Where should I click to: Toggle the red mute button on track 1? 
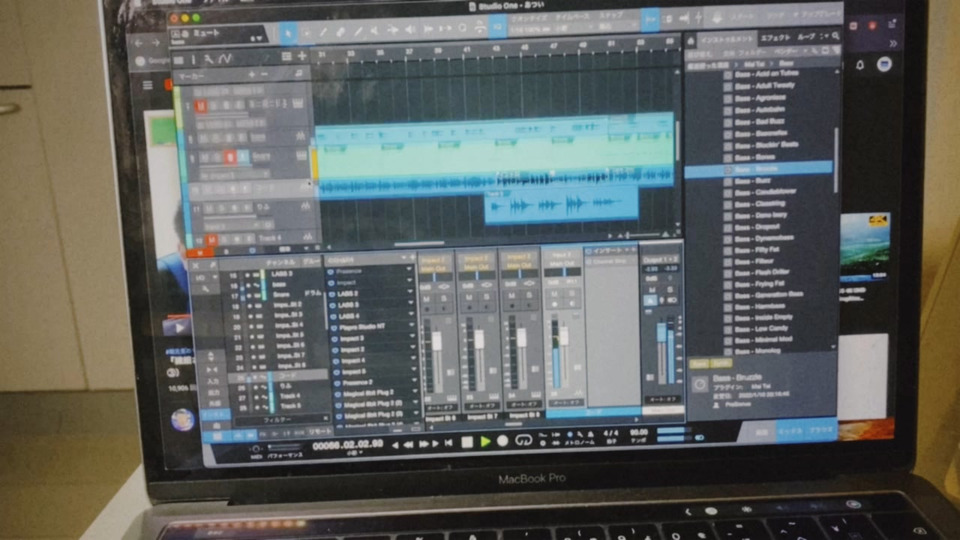coord(200,106)
